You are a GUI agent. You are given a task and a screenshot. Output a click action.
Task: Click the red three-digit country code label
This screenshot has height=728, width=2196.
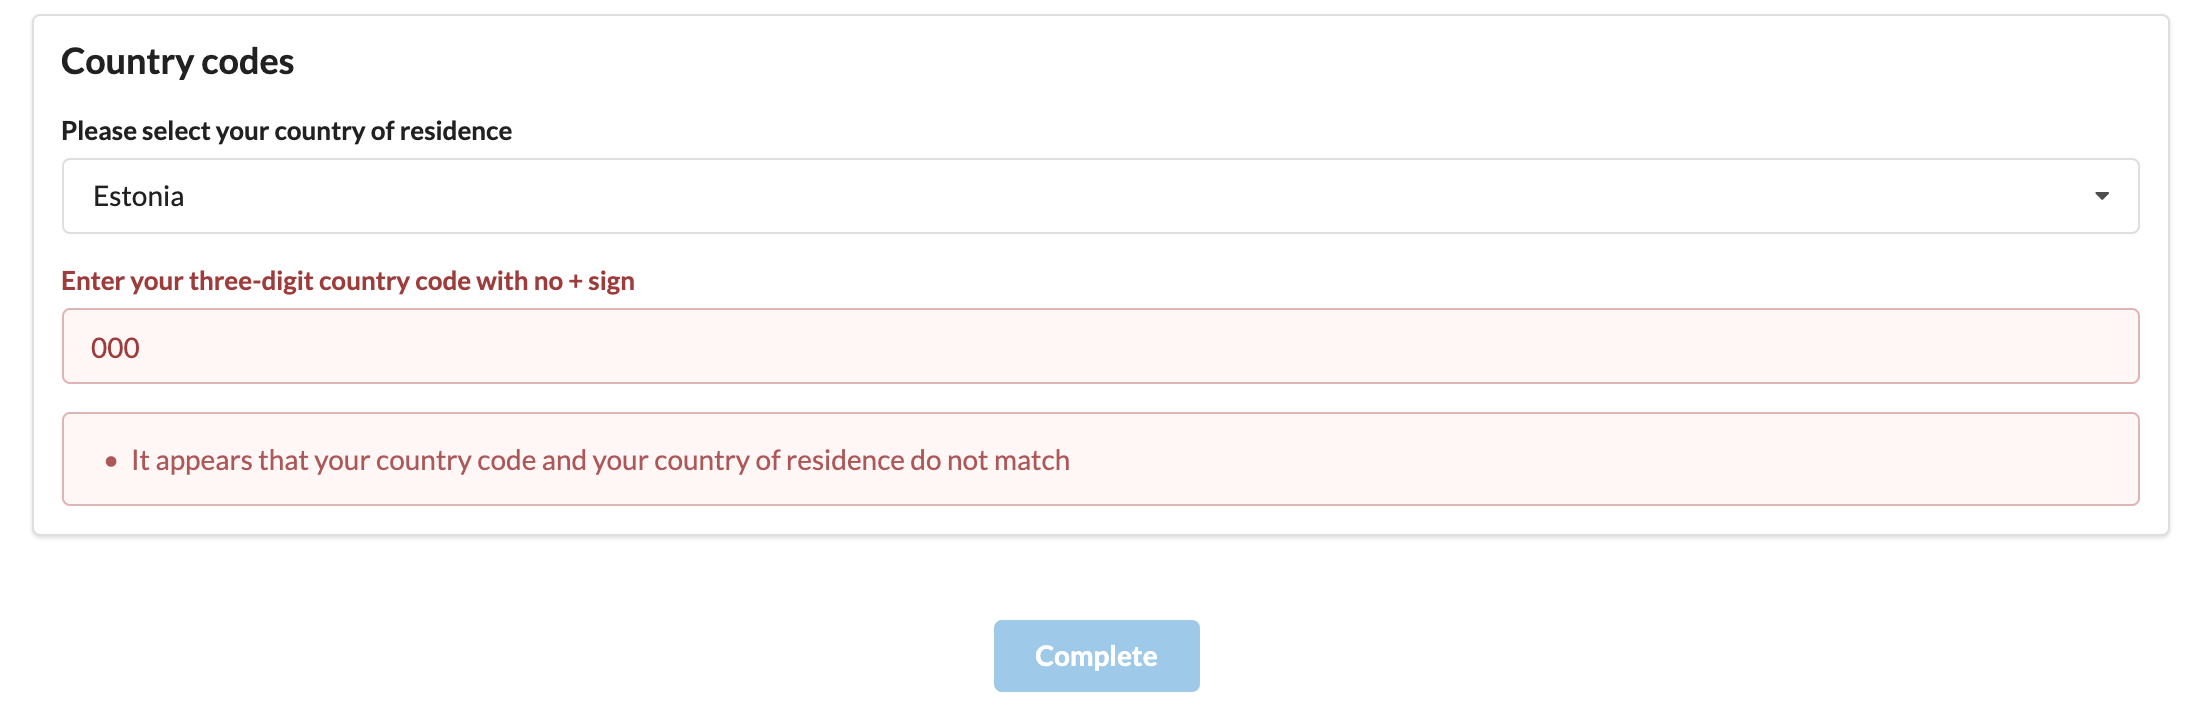(x=348, y=281)
